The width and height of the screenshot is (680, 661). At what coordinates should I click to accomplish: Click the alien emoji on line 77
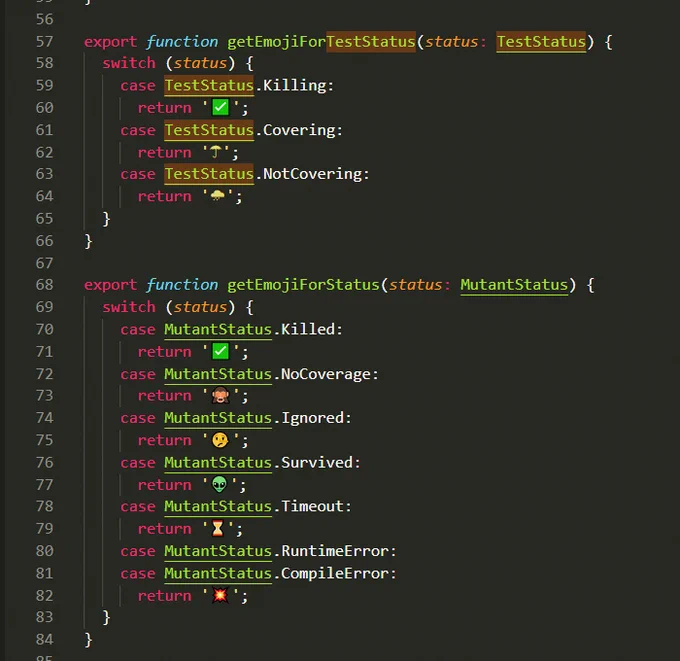(219, 484)
